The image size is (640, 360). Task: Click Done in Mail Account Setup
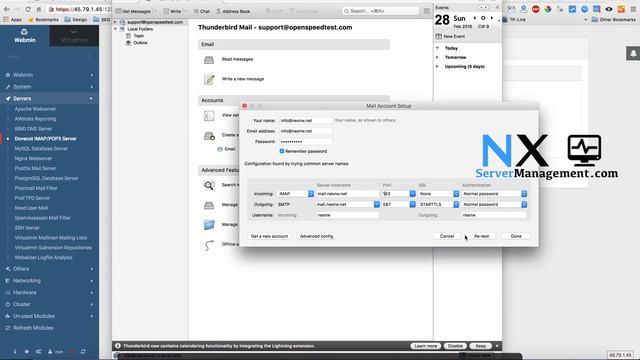coord(516,236)
